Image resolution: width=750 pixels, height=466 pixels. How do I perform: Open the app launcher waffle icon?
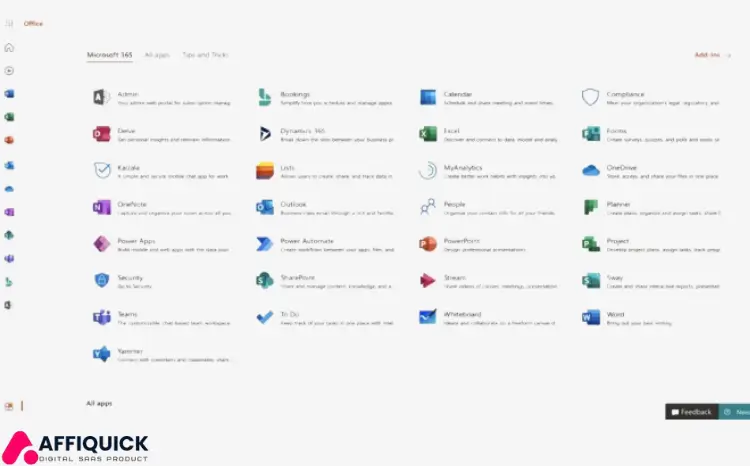pyautogui.click(x=9, y=23)
